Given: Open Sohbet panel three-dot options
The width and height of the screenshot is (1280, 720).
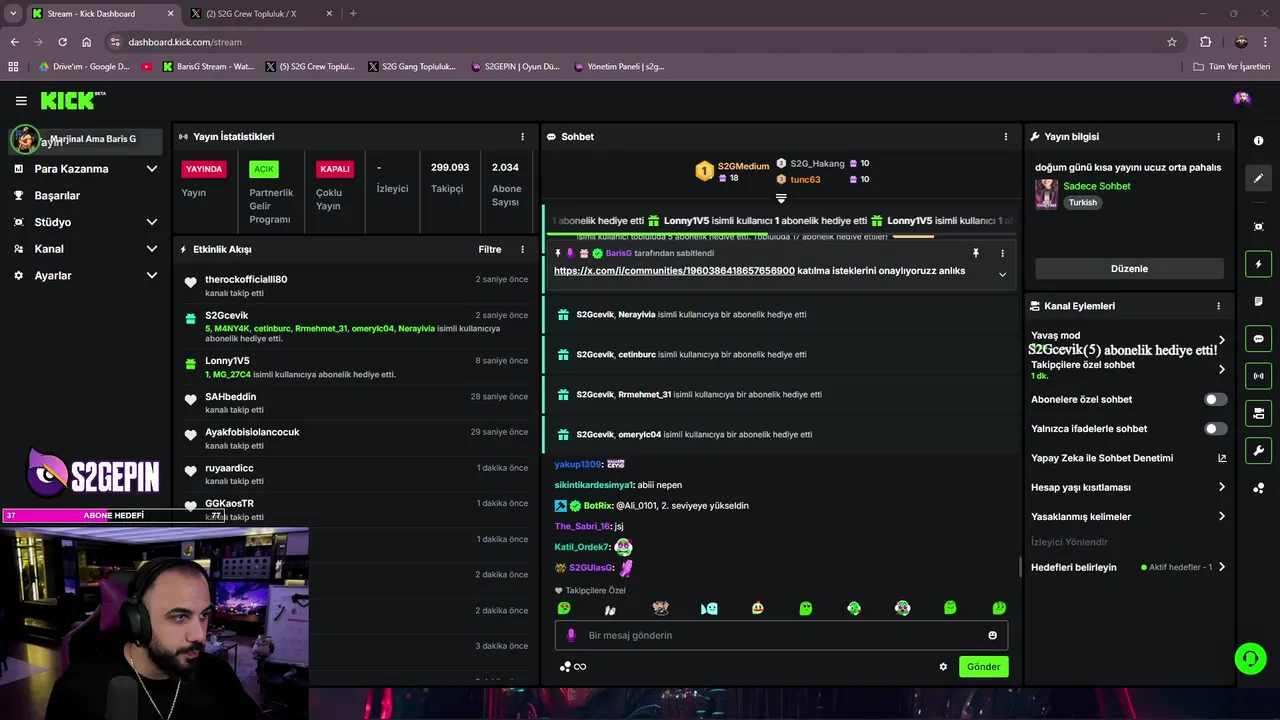Looking at the screenshot, I should tap(1006, 137).
